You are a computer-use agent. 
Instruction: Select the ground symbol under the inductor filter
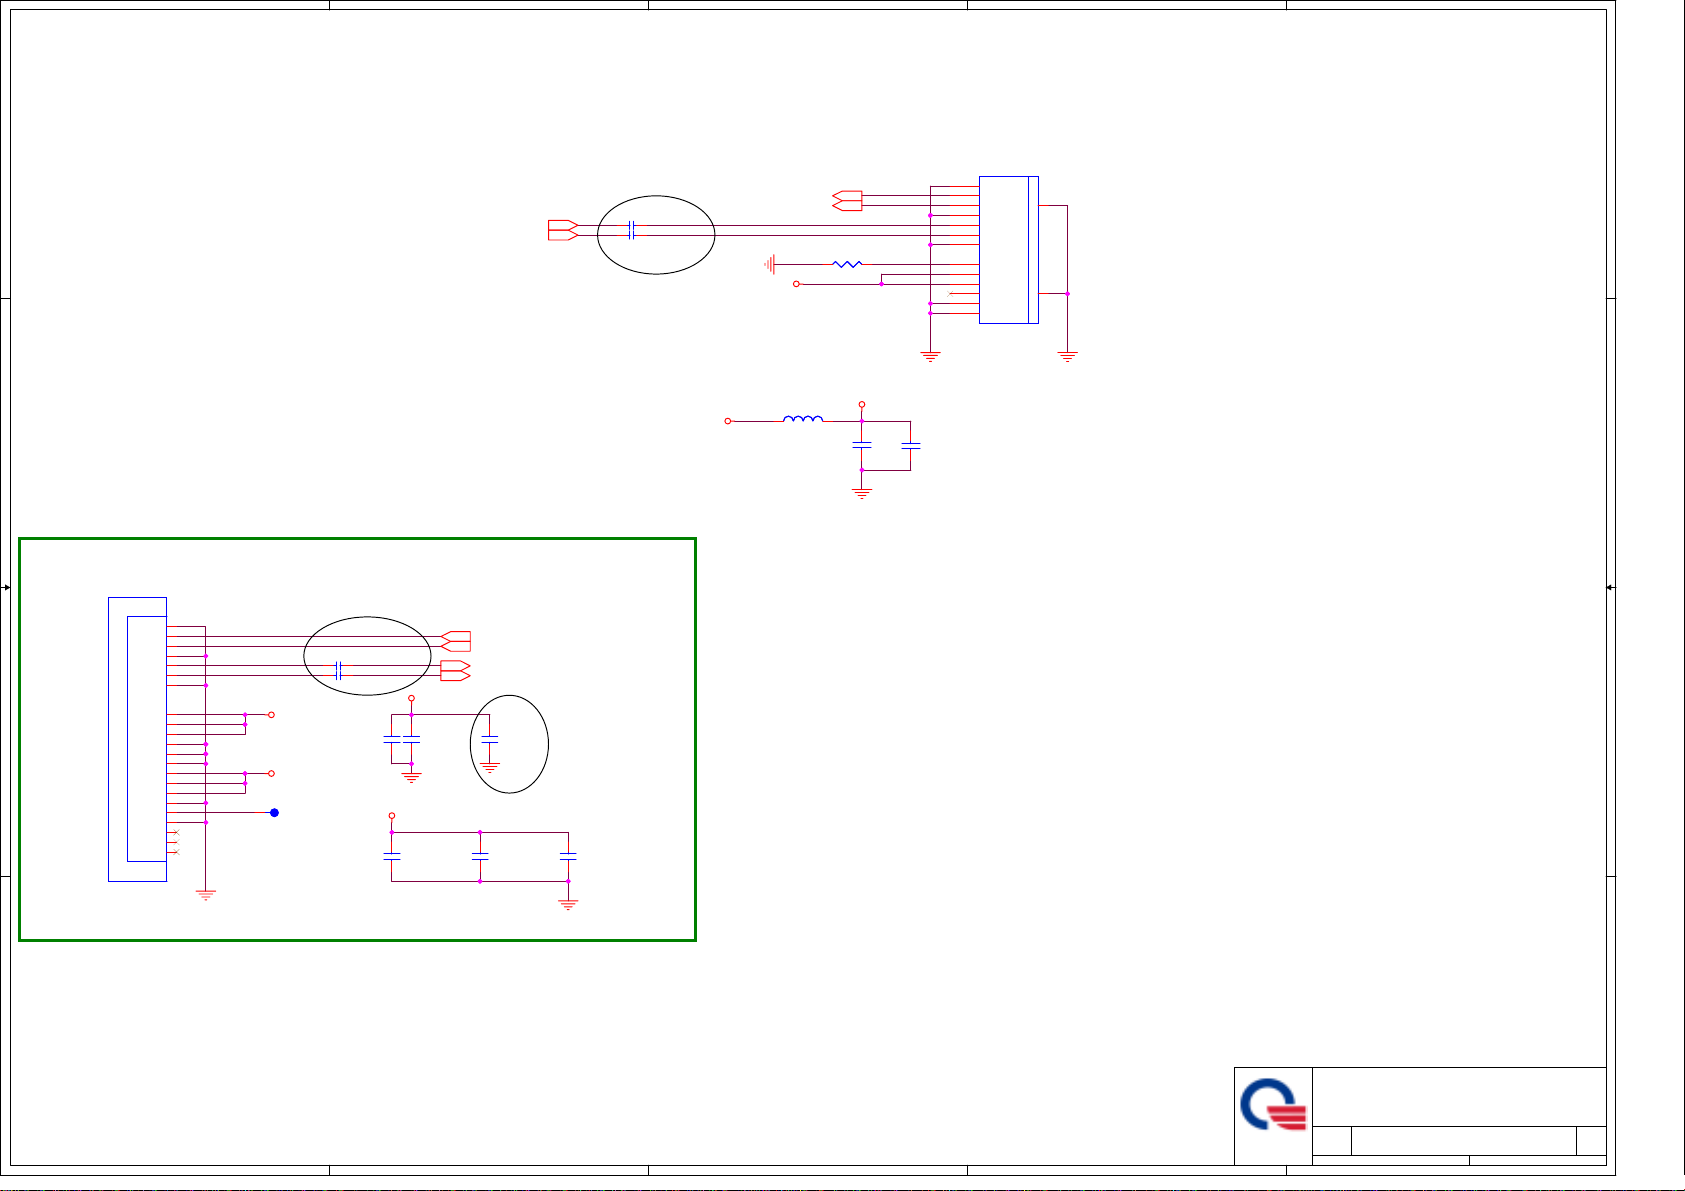tap(862, 493)
